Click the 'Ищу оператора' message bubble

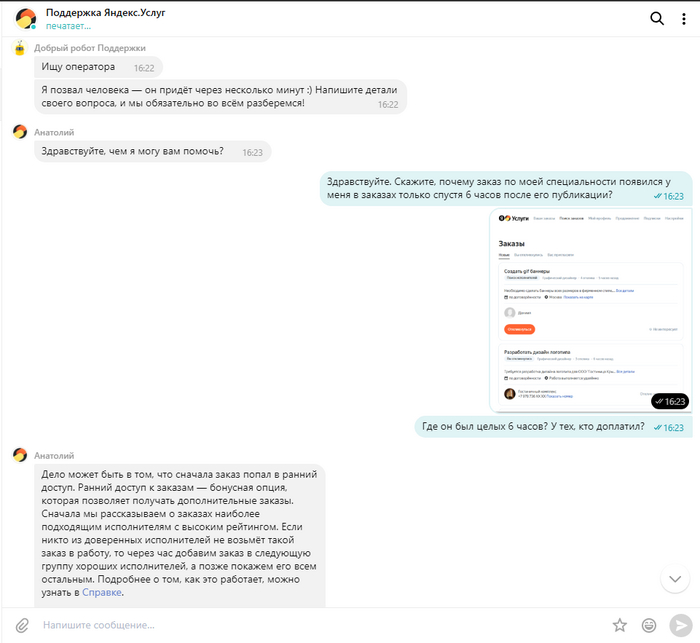point(98,67)
